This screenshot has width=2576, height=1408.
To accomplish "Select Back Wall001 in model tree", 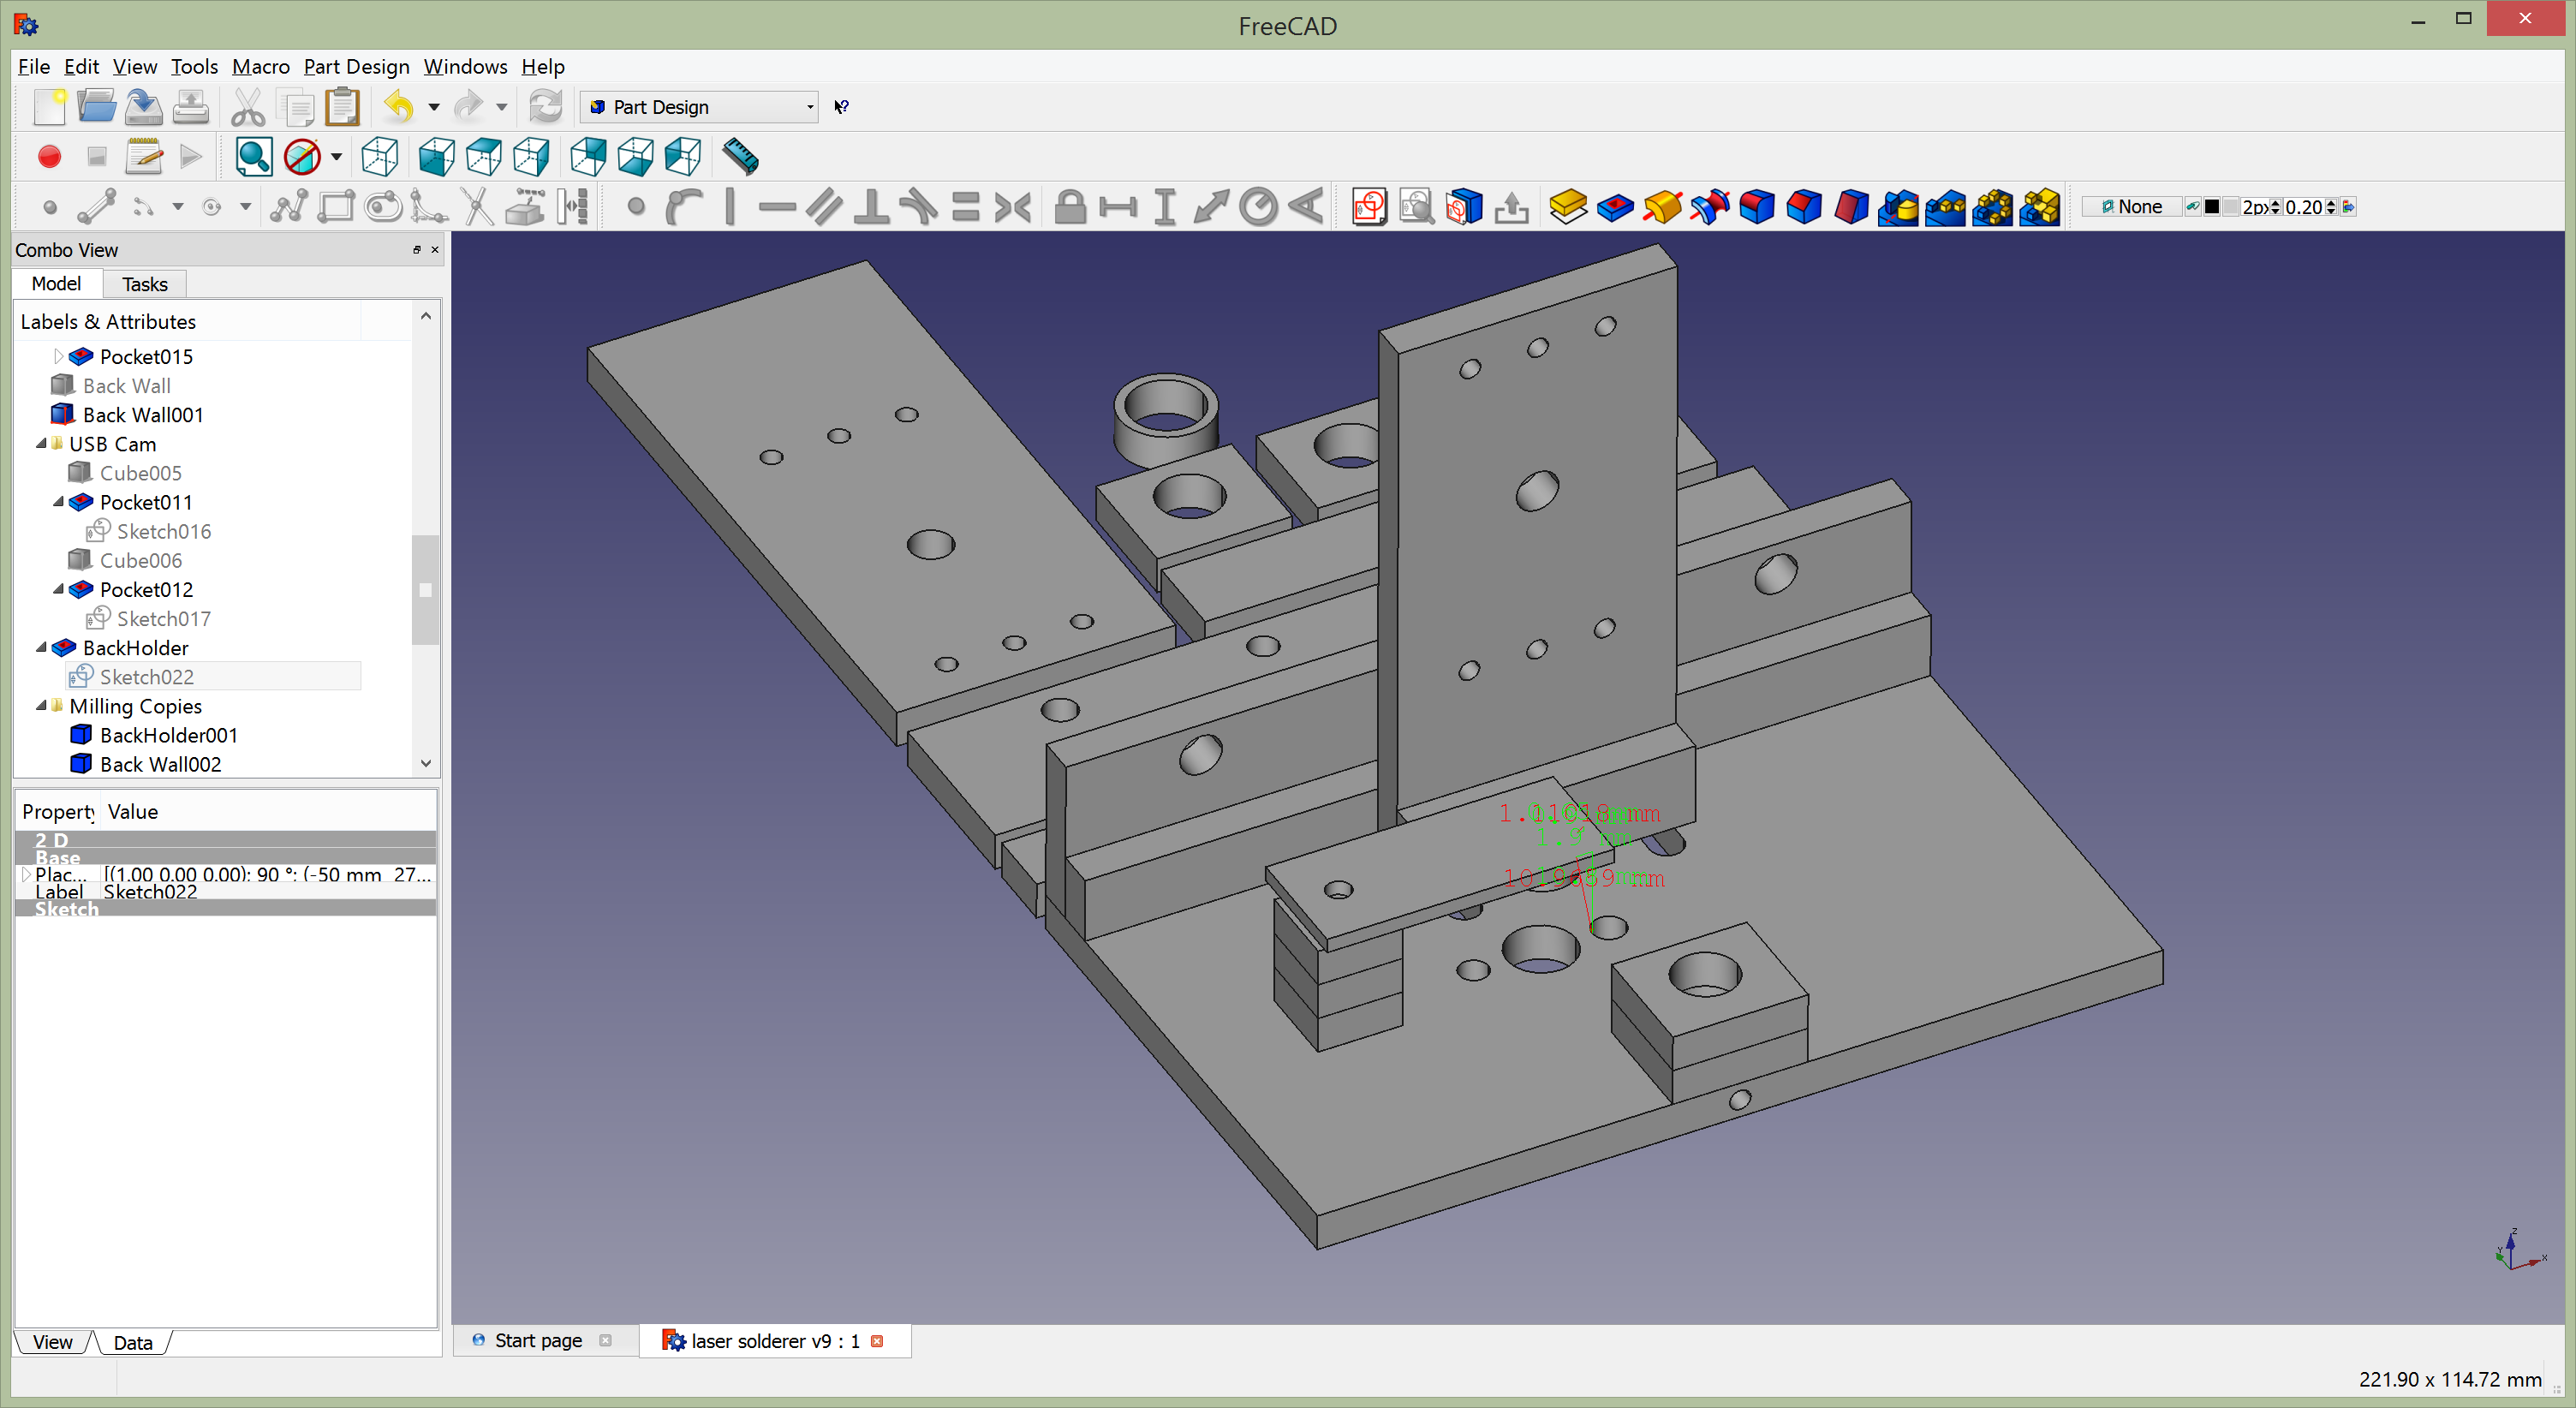I will (143, 414).
